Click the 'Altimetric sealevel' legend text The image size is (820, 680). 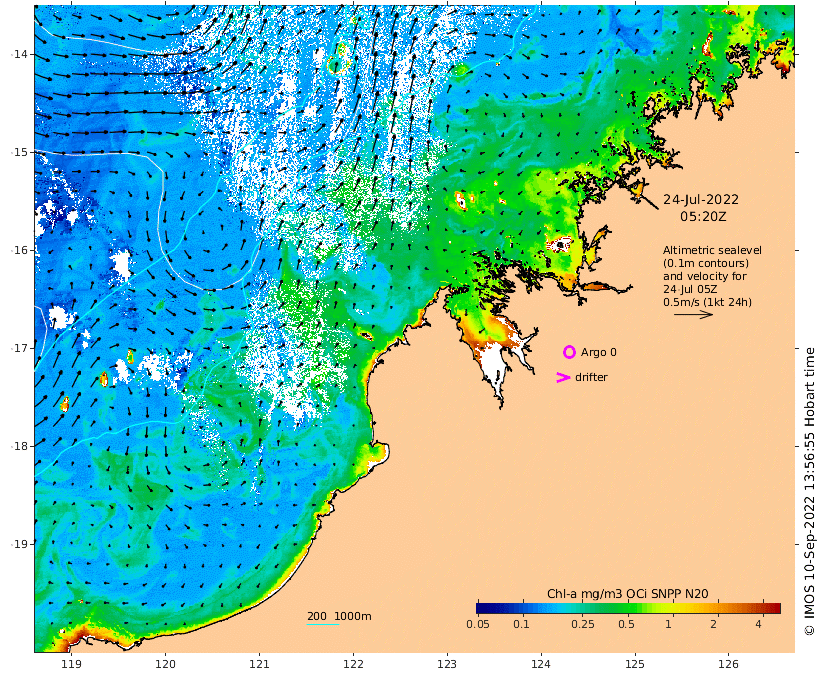(x=712, y=250)
